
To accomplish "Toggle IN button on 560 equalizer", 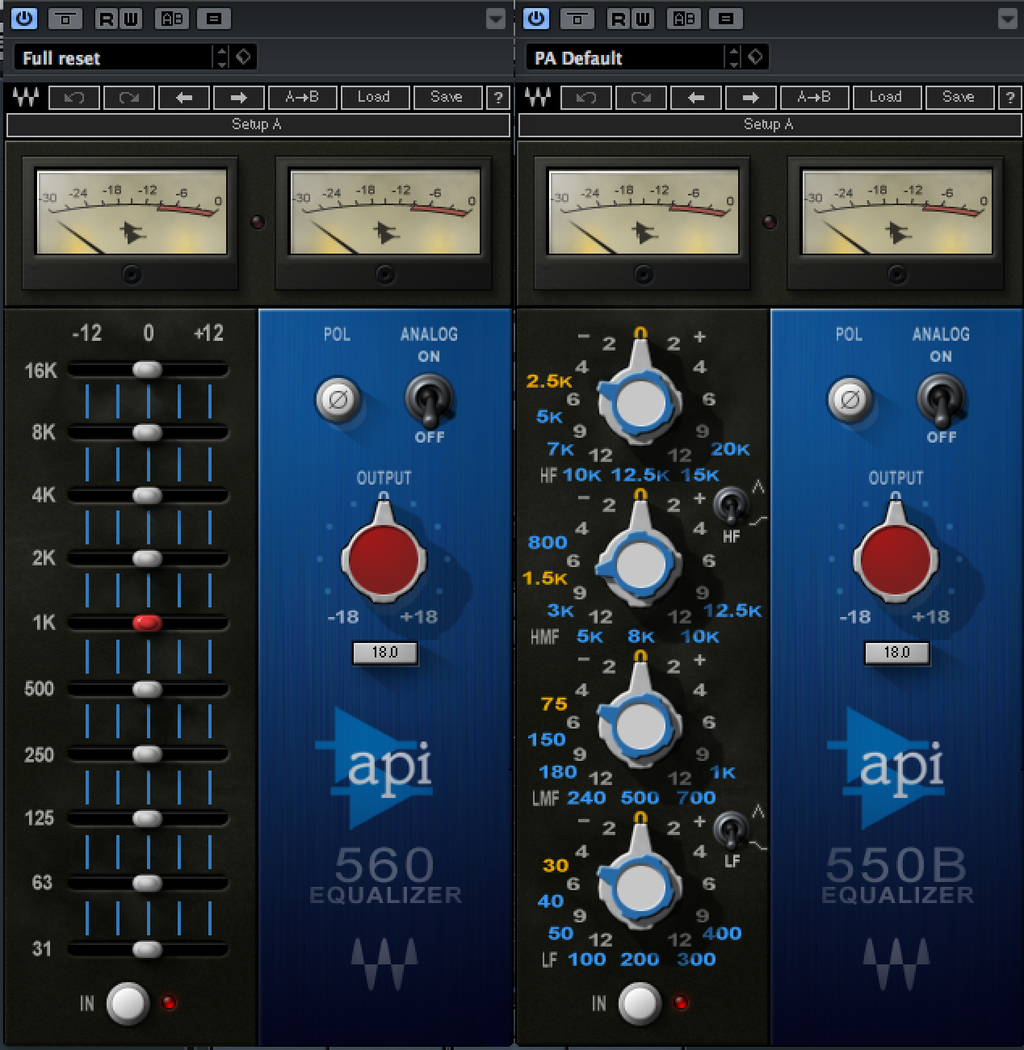I will tap(128, 1002).
